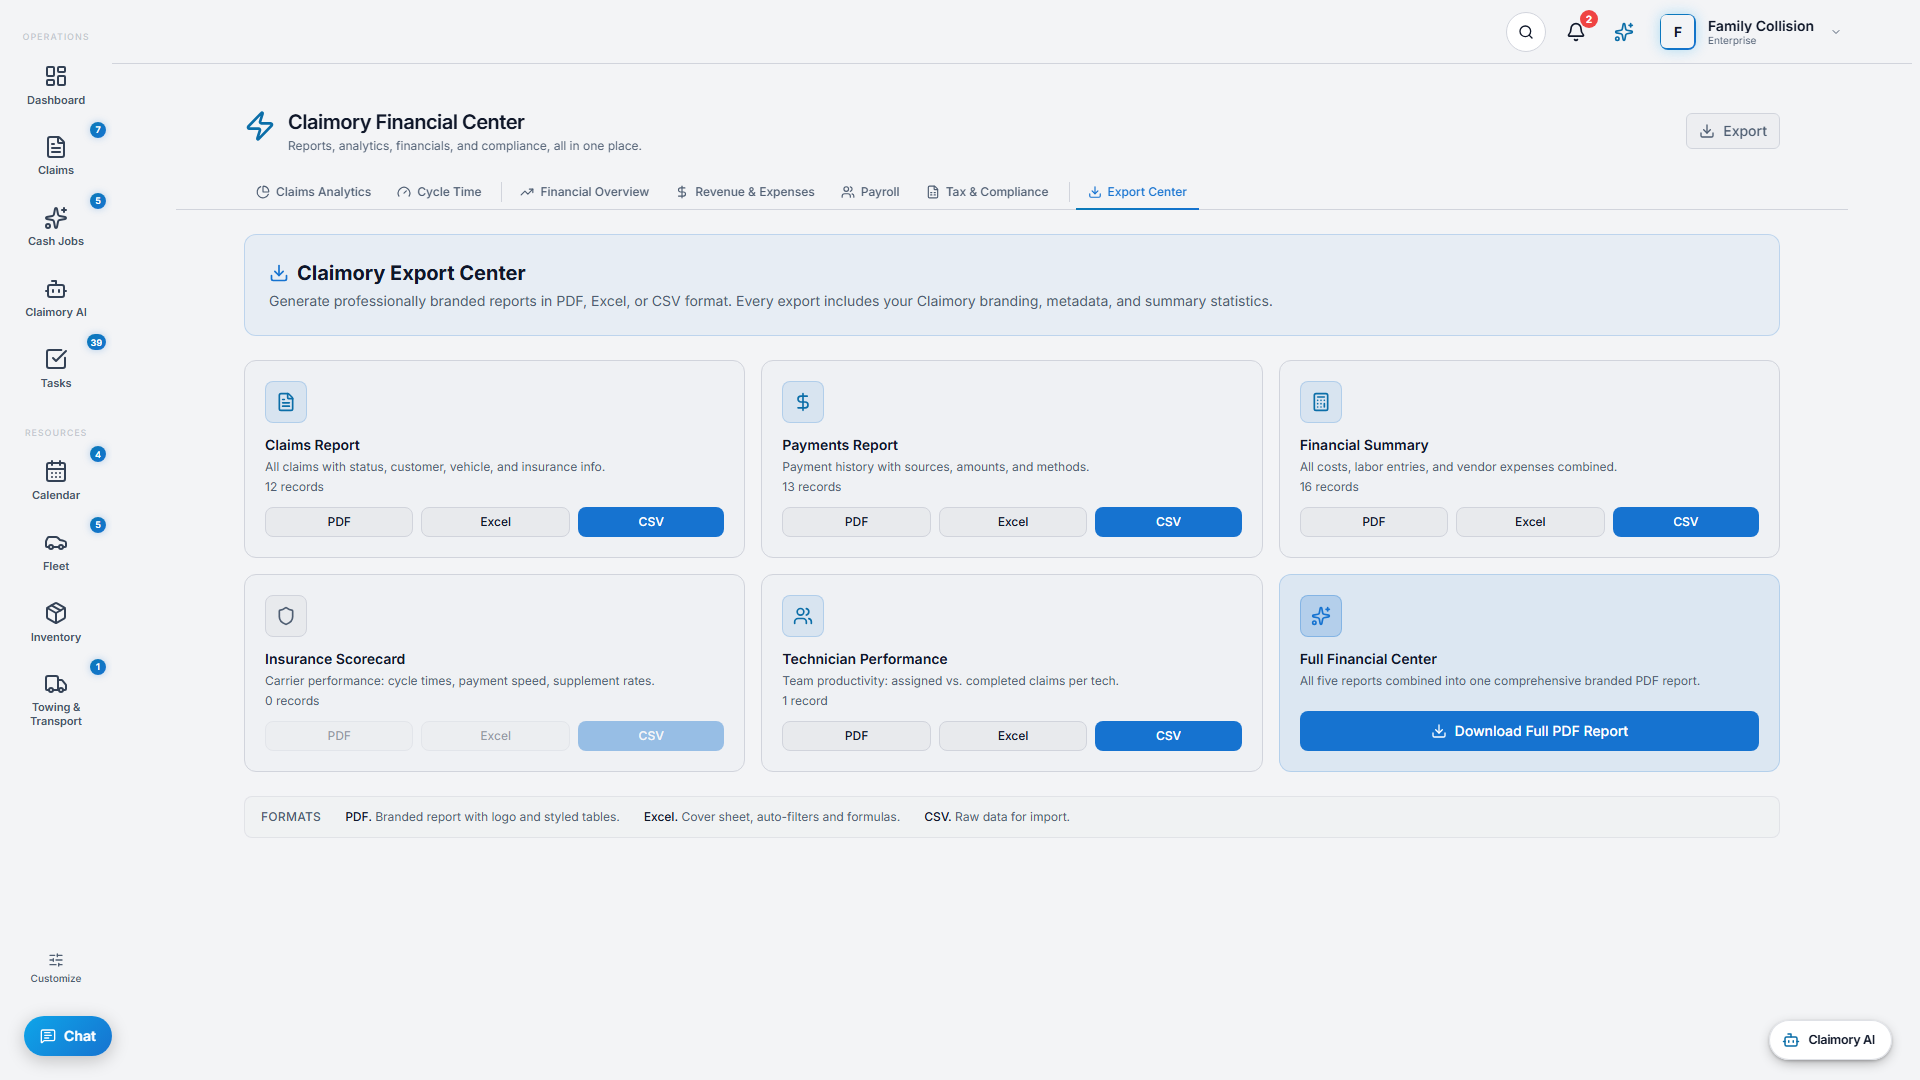Export Technician Performance as CSV
The width and height of the screenshot is (1920, 1080).
point(1168,736)
